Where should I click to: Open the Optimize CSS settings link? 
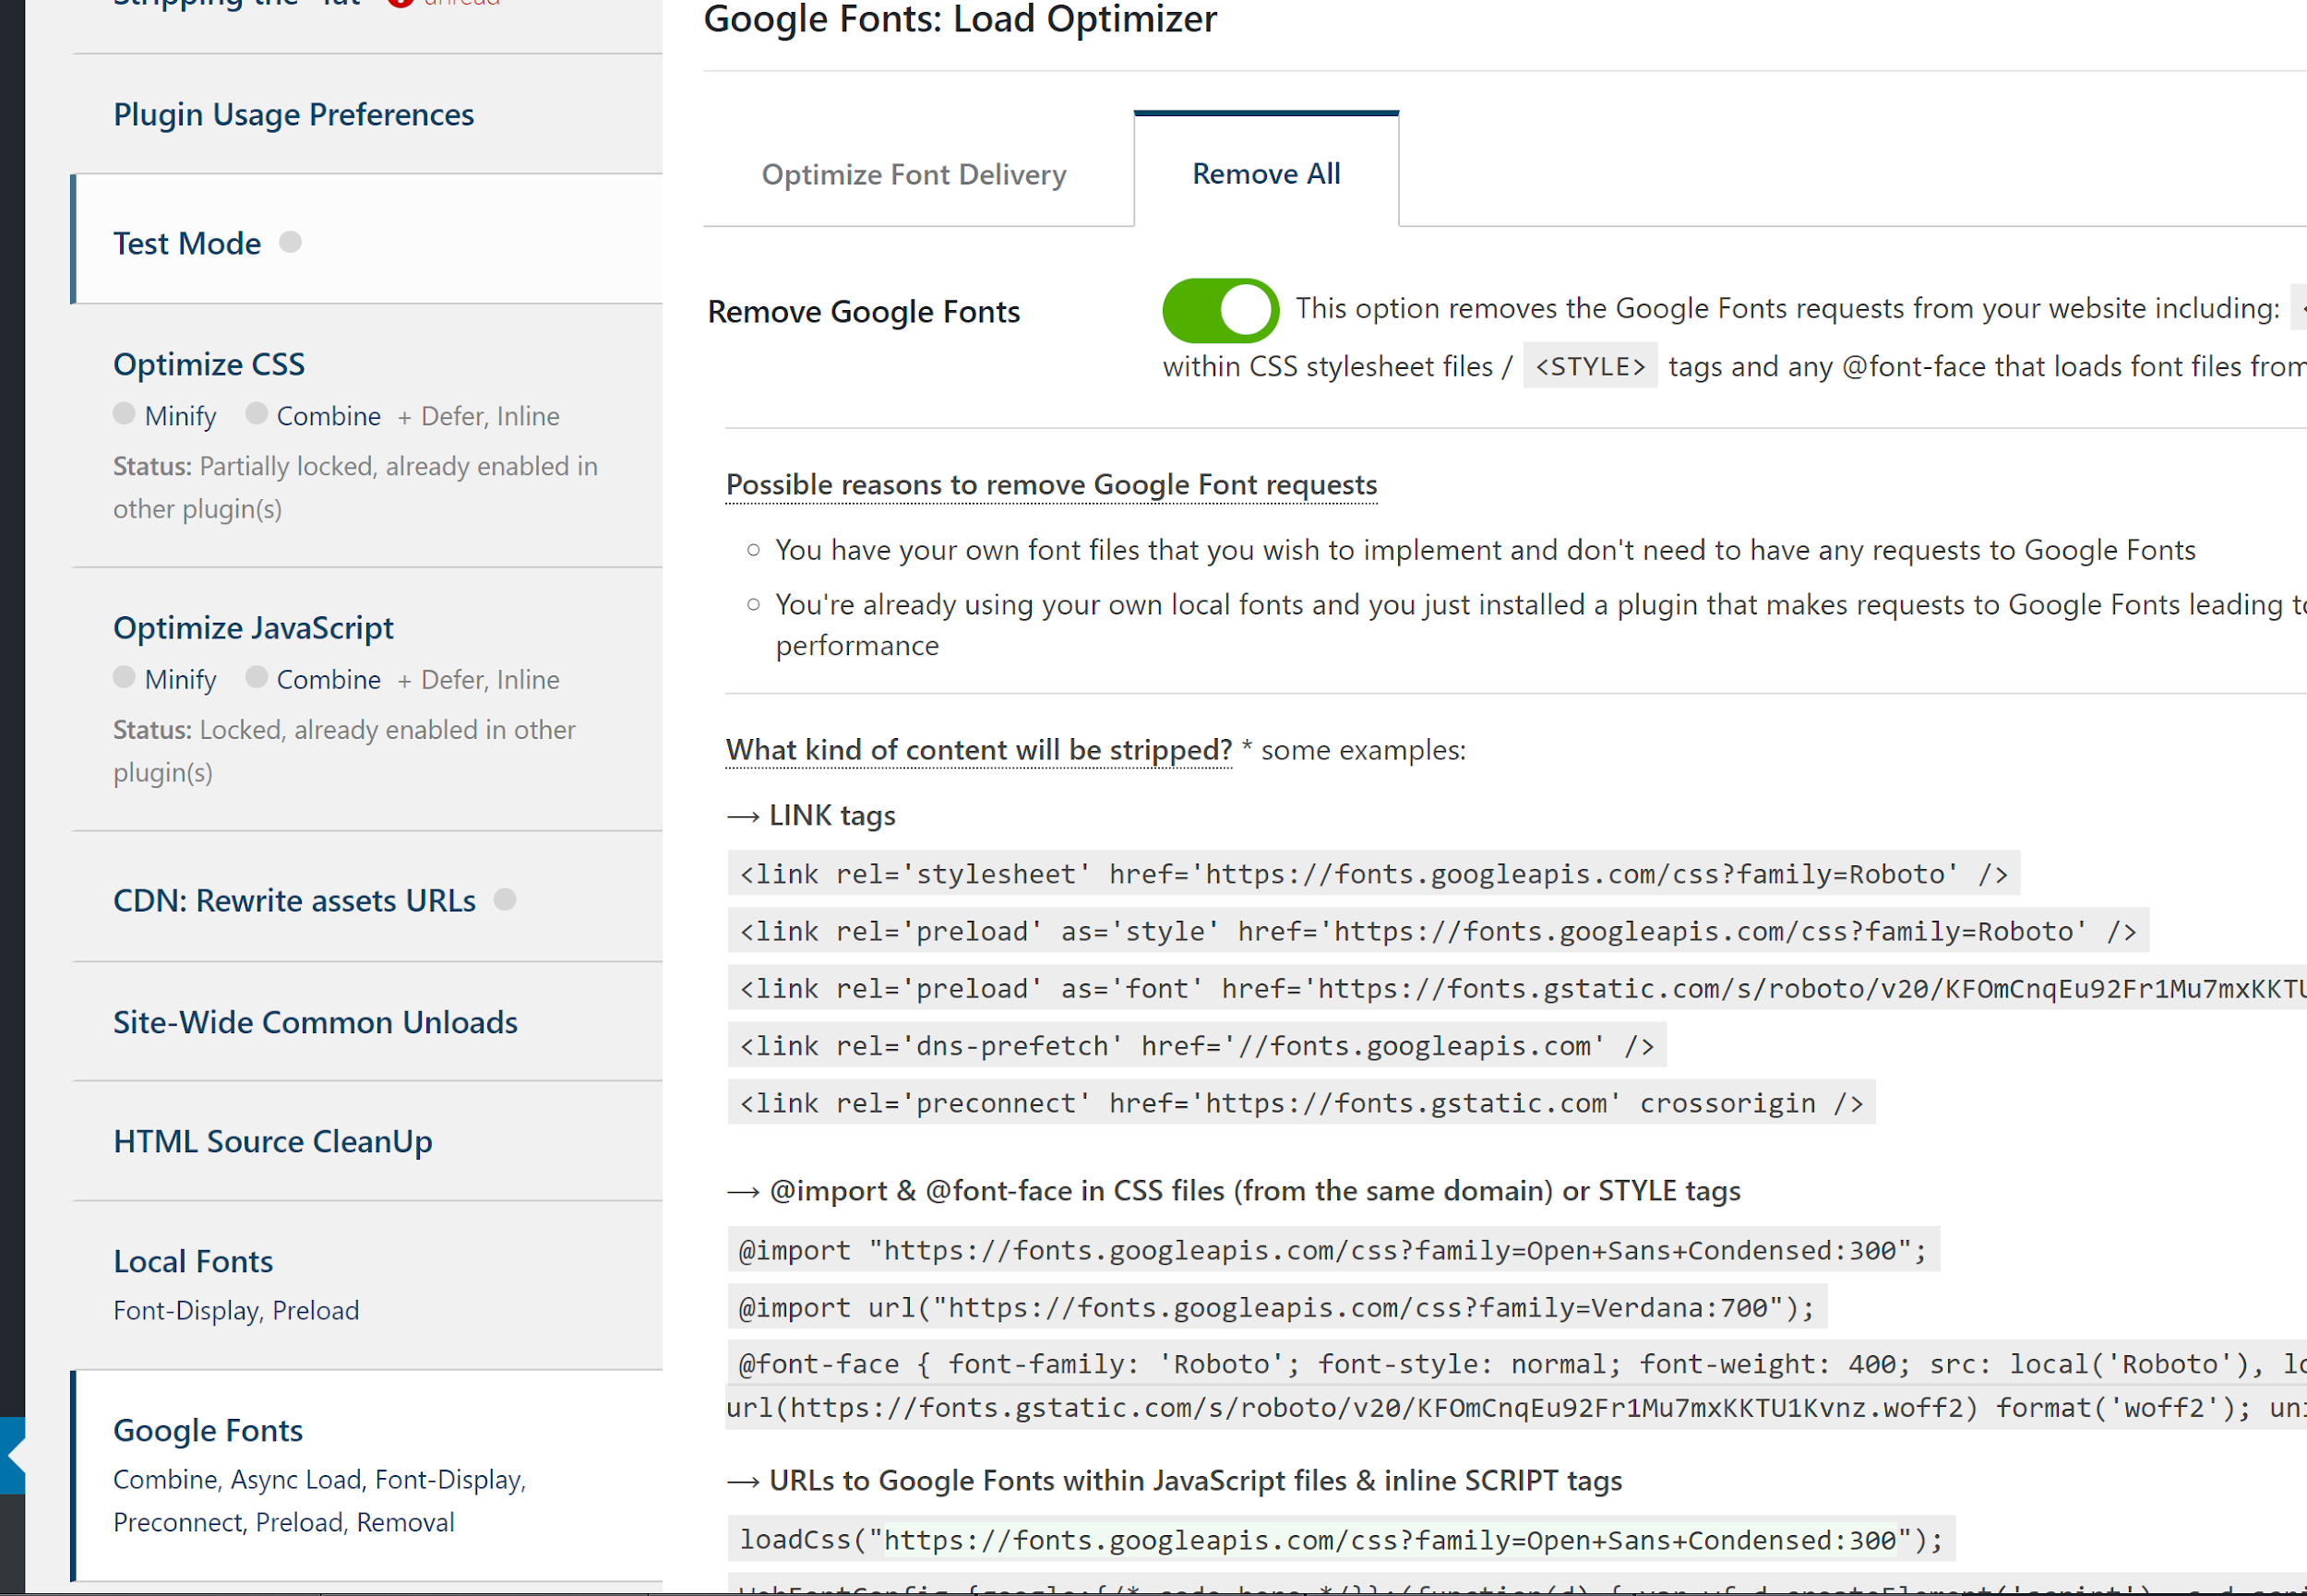209,364
